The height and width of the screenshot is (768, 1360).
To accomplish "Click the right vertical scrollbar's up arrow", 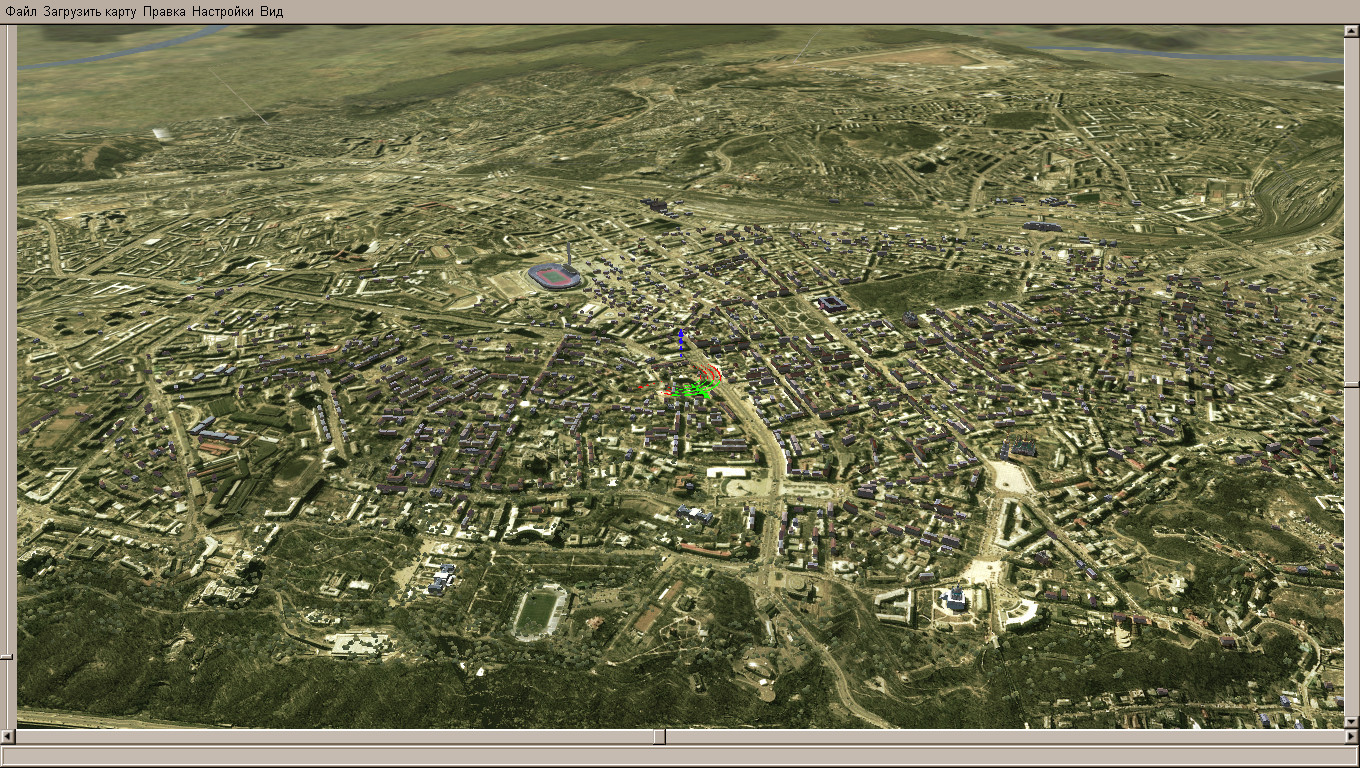I will pyautogui.click(x=1351, y=32).
